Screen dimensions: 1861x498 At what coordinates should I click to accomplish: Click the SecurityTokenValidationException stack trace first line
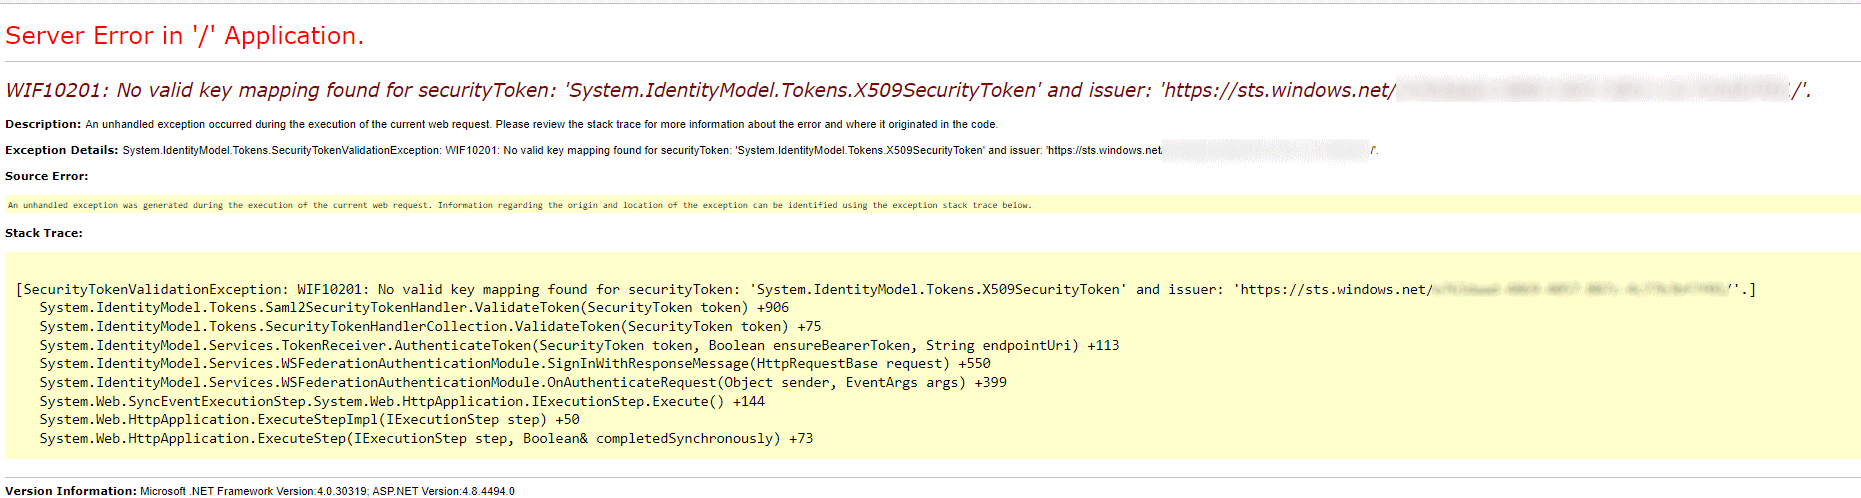pos(886,289)
